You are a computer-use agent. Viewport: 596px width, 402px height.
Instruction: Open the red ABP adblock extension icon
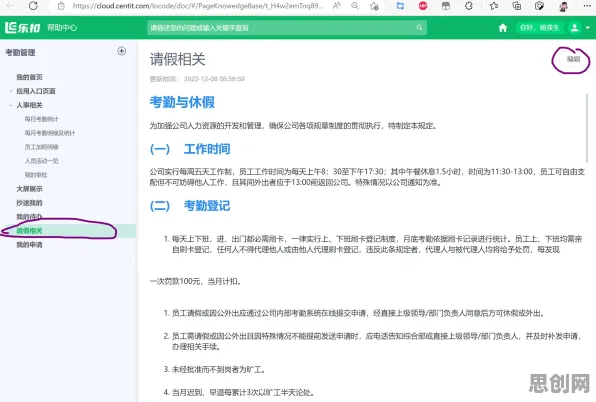click(x=423, y=6)
